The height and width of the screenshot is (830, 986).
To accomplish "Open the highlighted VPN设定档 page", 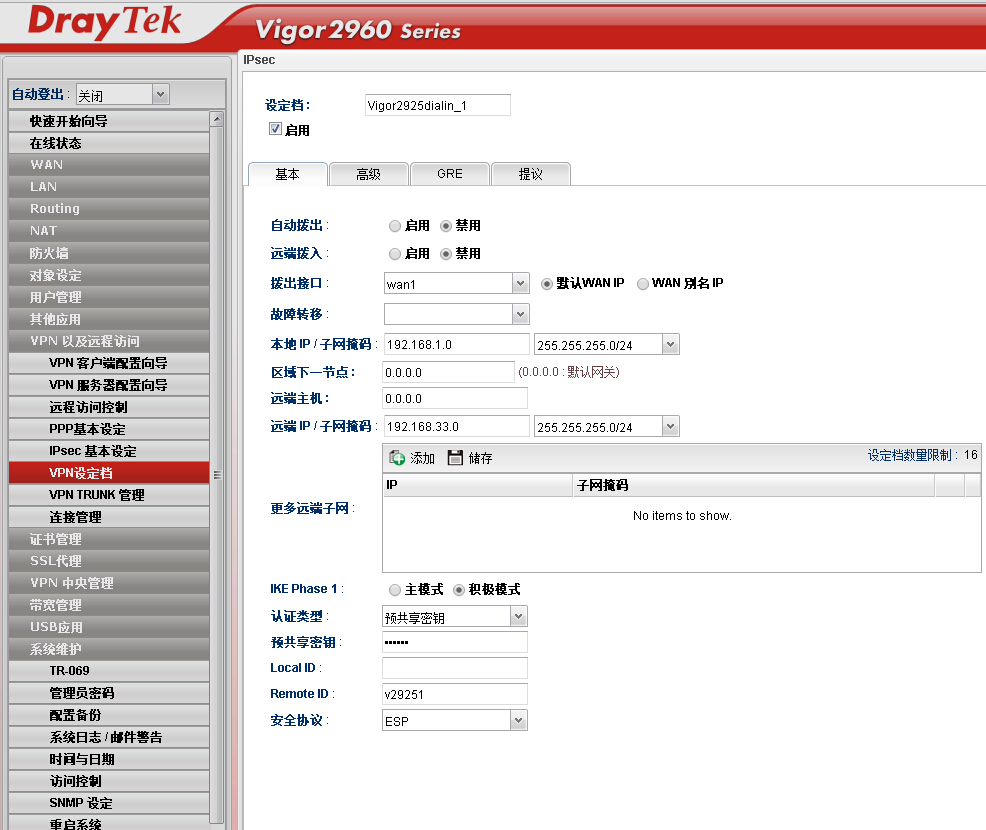I will [x=109, y=473].
